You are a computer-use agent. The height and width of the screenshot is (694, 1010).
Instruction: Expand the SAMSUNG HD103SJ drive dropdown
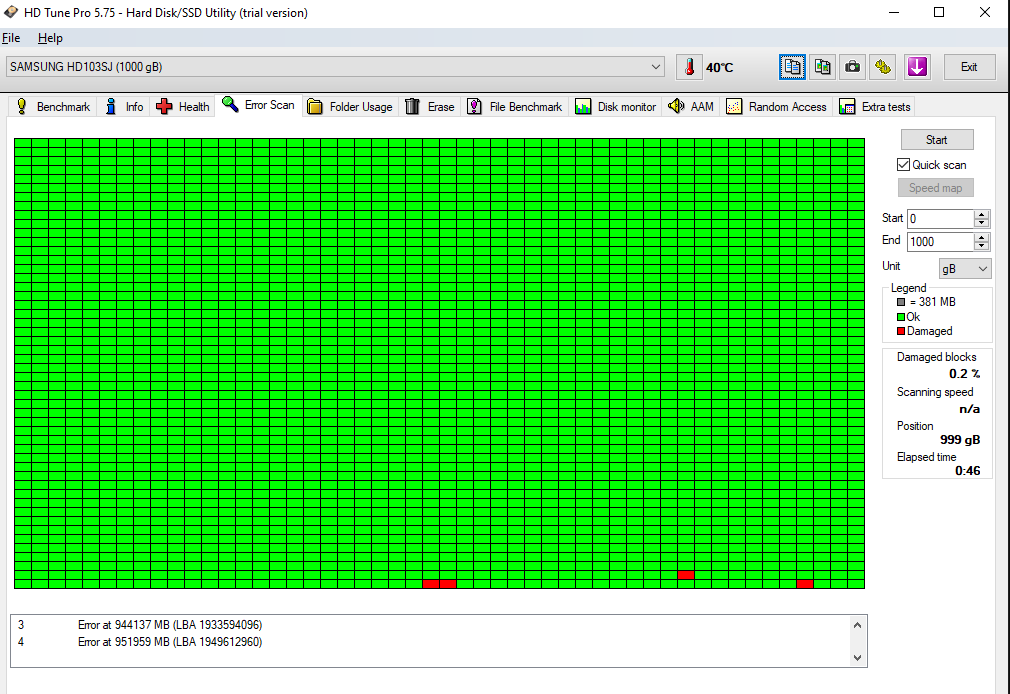click(656, 67)
